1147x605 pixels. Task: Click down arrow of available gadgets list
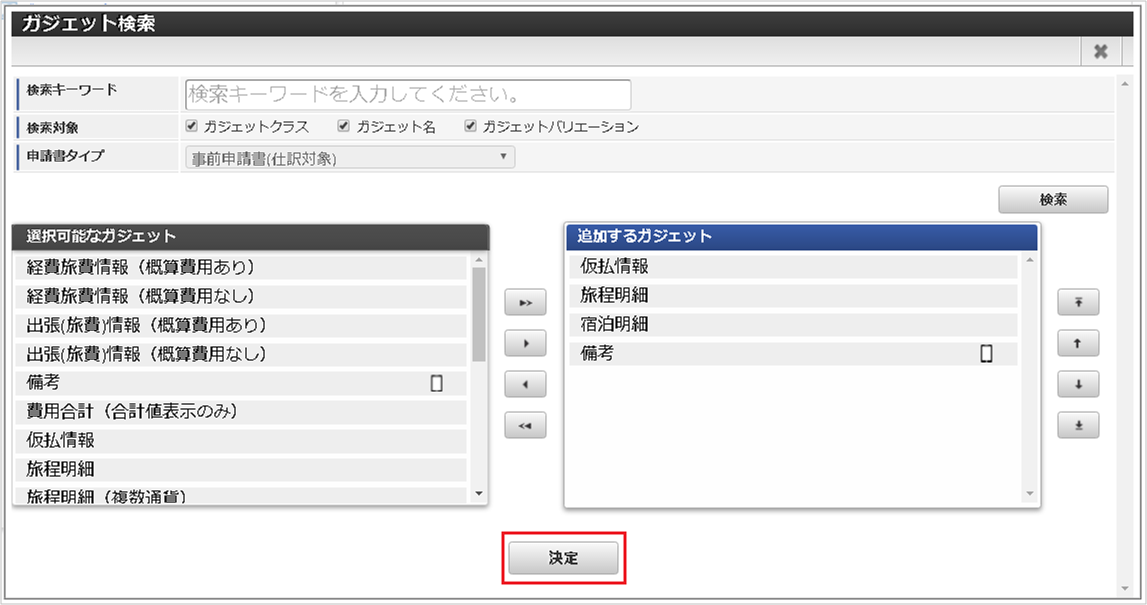pyautogui.click(x=479, y=494)
